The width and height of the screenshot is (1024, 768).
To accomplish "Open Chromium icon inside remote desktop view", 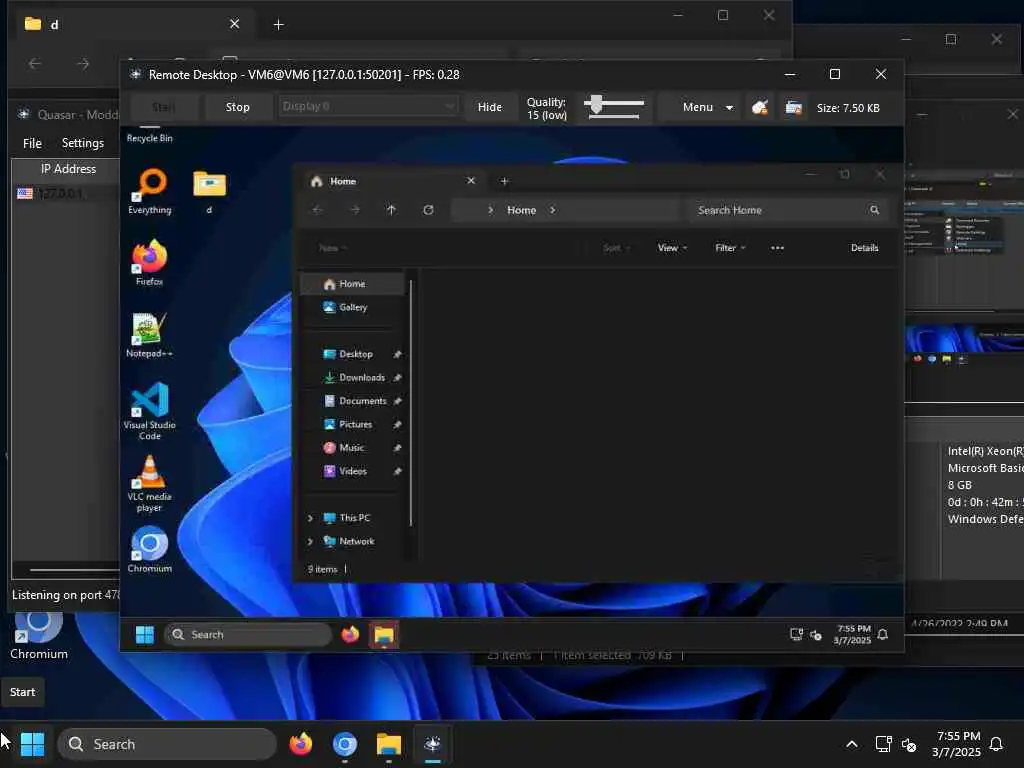I will tap(150, 549).
